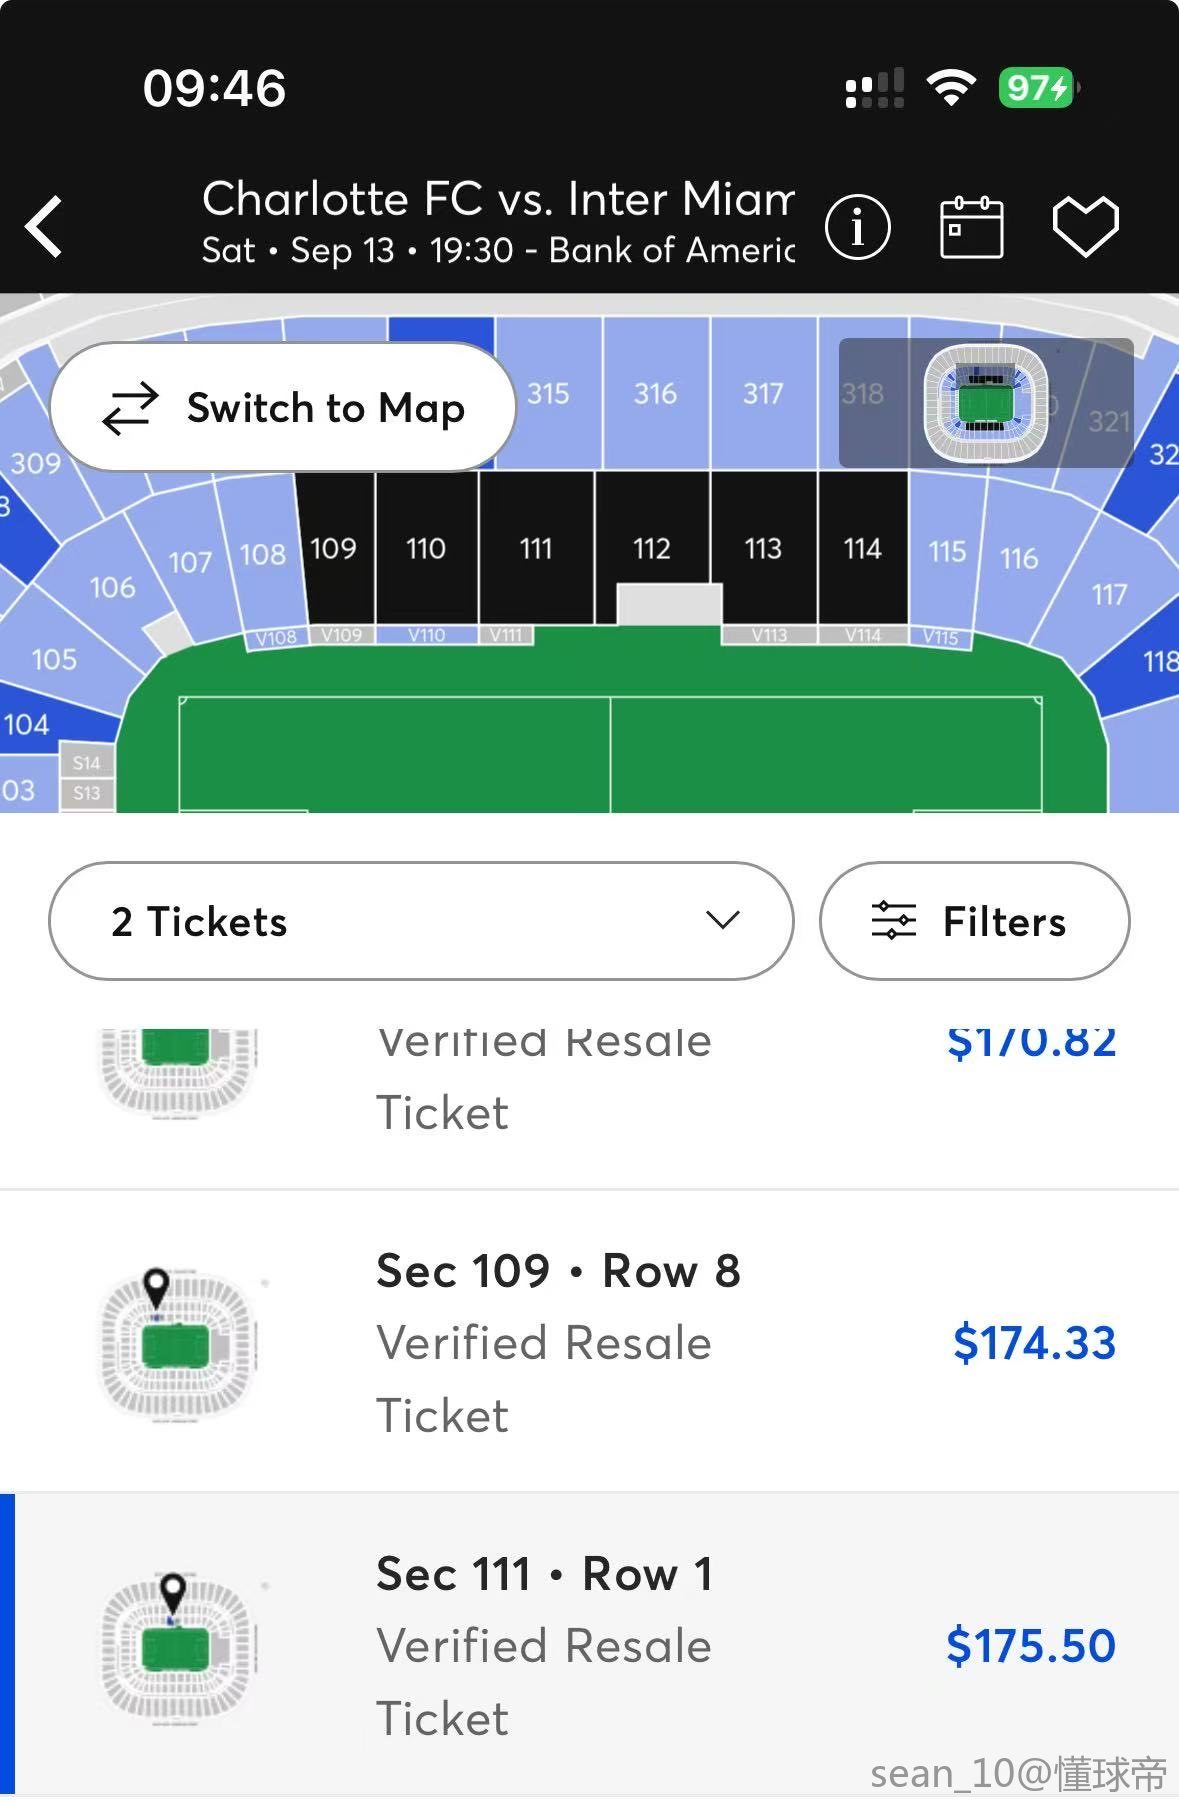Choose section 114 on the map

coord(863,548)
